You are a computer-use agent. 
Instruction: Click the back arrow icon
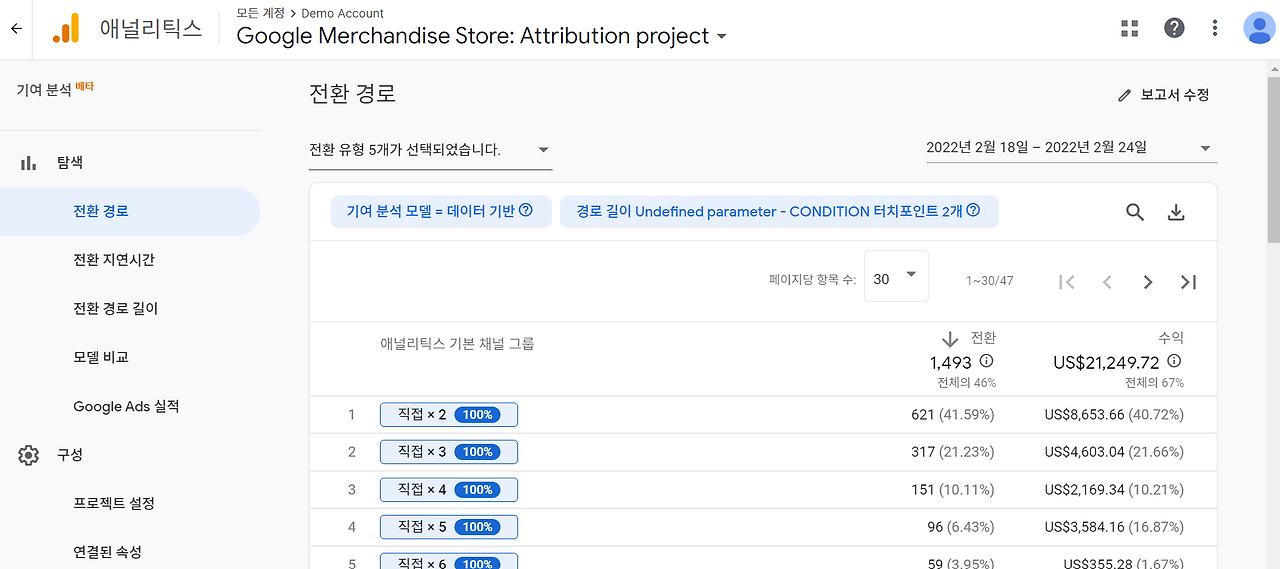pyautogui.click(x=15, y=29)
